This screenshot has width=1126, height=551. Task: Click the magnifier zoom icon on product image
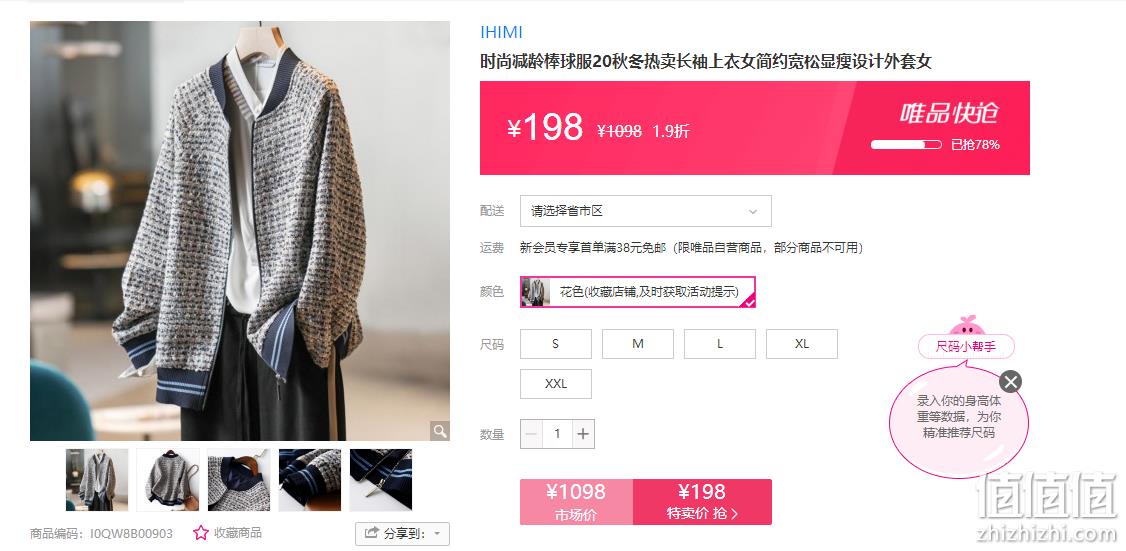(439, 431)
